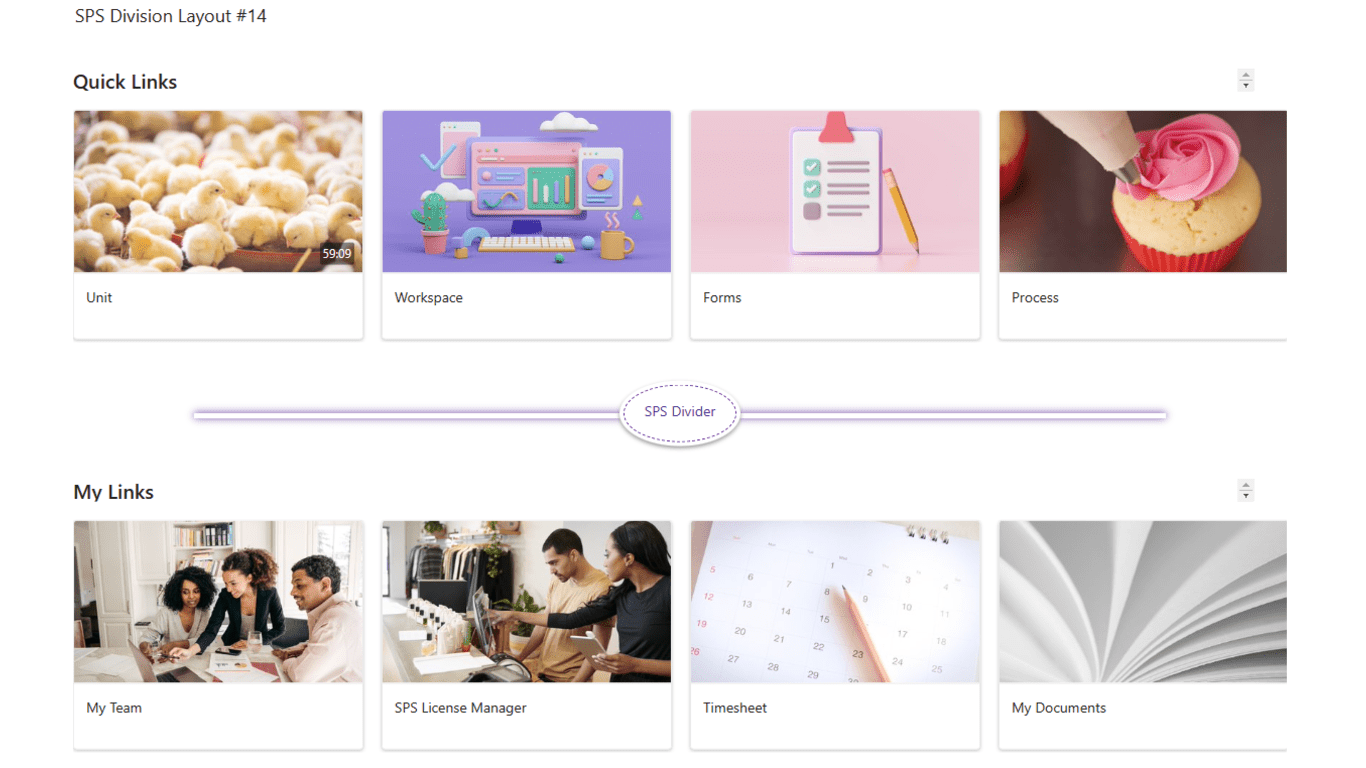Click the SPS Divider oval label
Screen dimensions: 1366x768
pos(680,412)
